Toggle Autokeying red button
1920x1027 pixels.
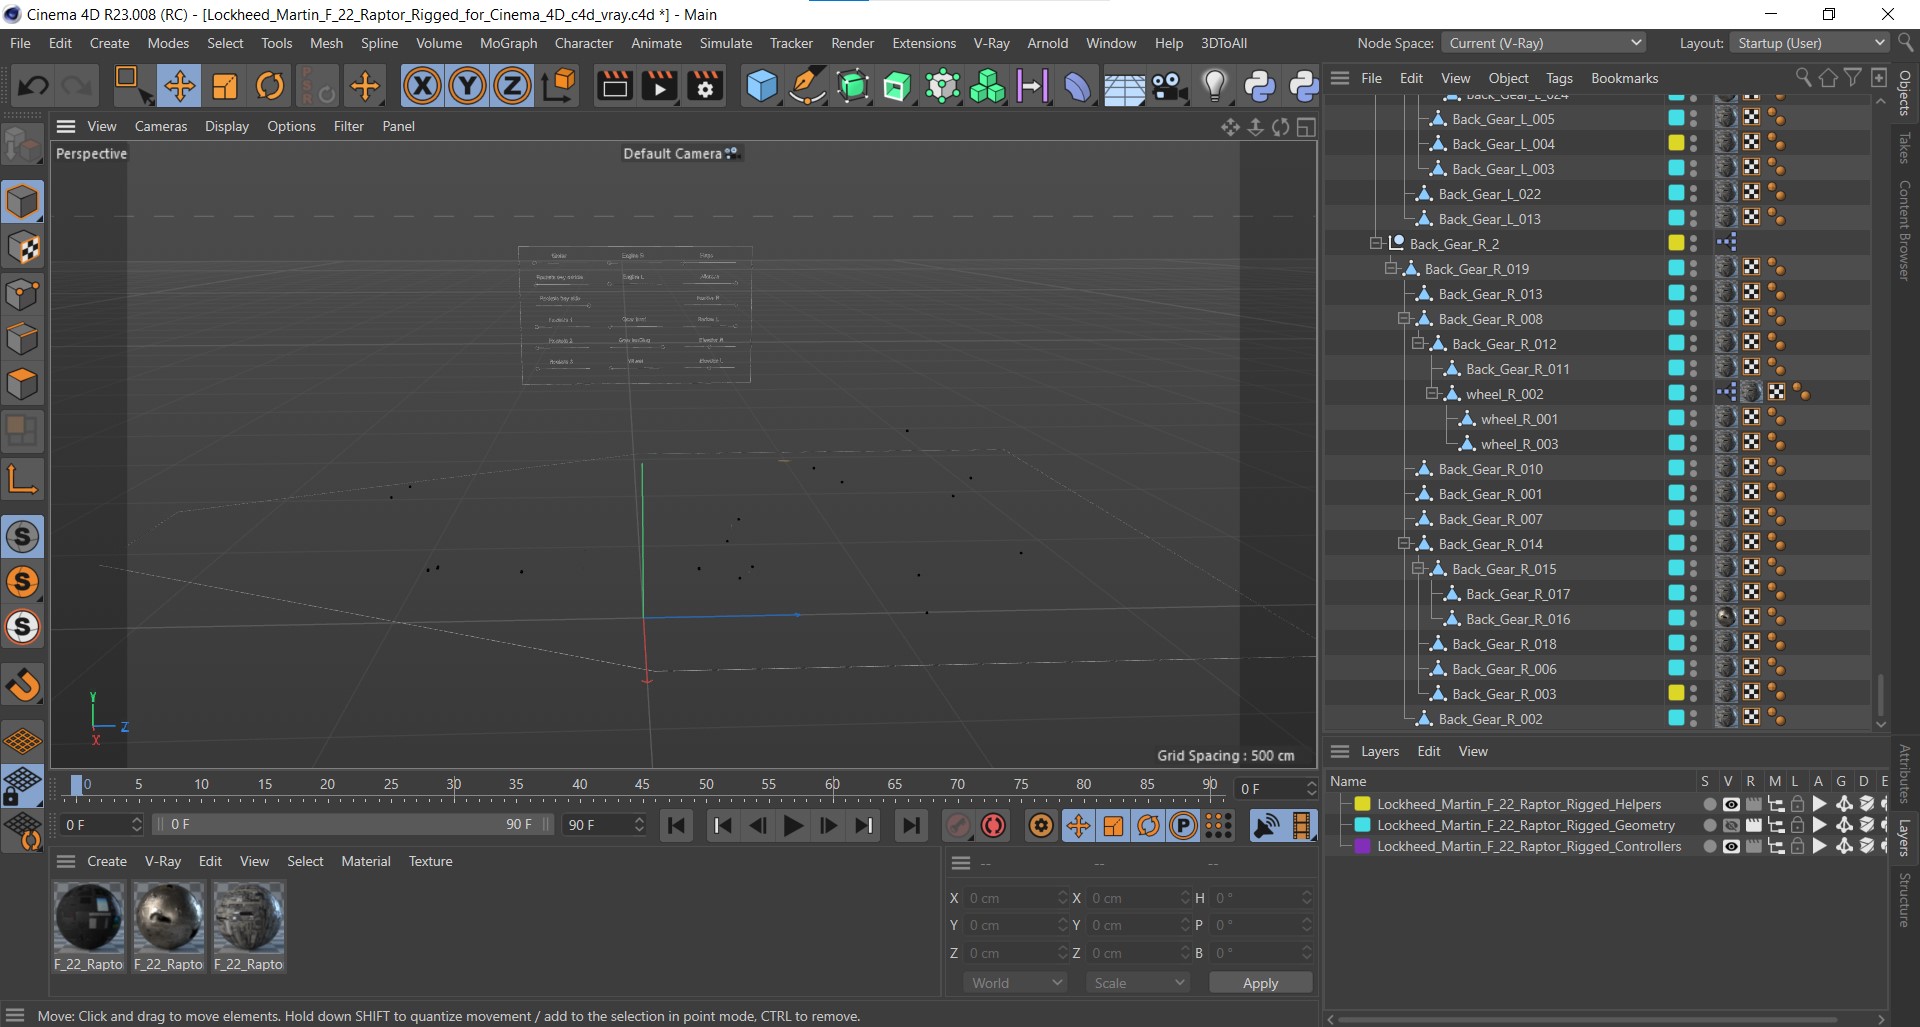pyautogui.click(x=993, y=825)
